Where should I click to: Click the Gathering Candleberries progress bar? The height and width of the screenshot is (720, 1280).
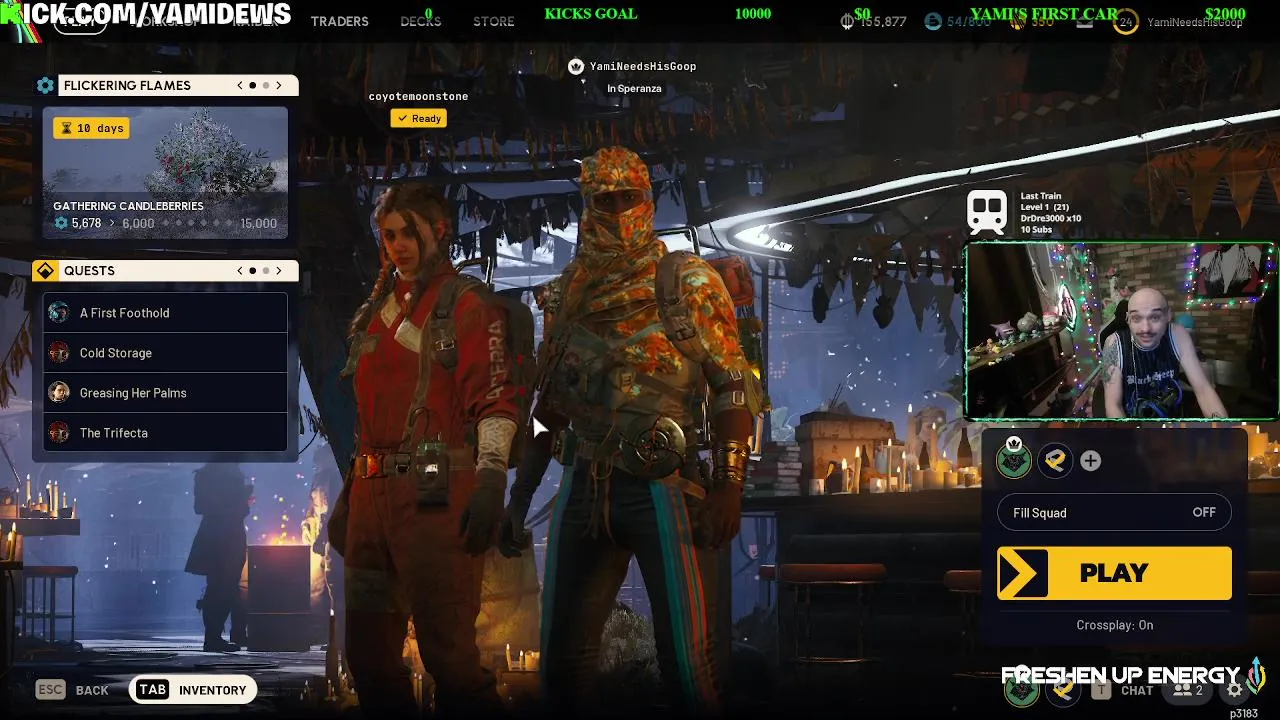coord(165,223)
